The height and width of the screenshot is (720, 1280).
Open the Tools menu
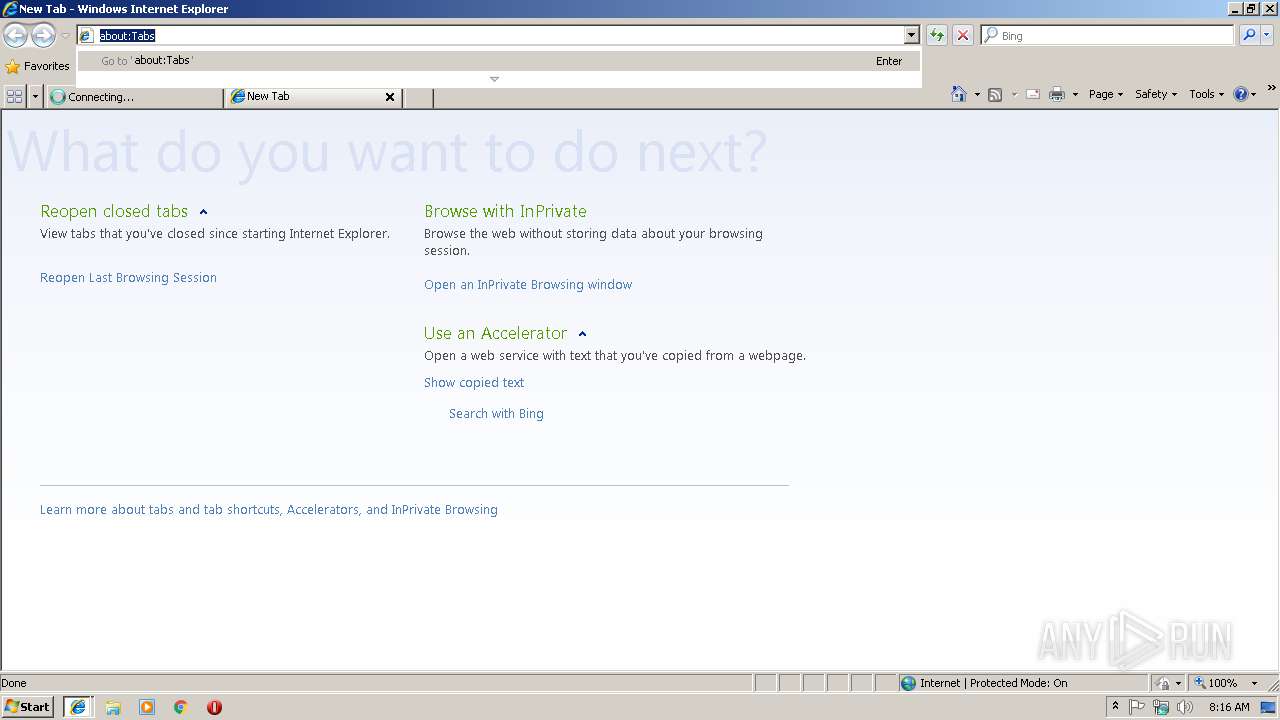[x=1206, y=94]
